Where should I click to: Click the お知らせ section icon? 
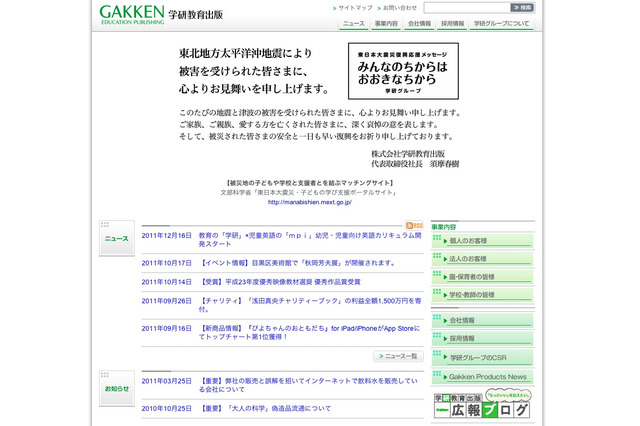coord(116,387)
